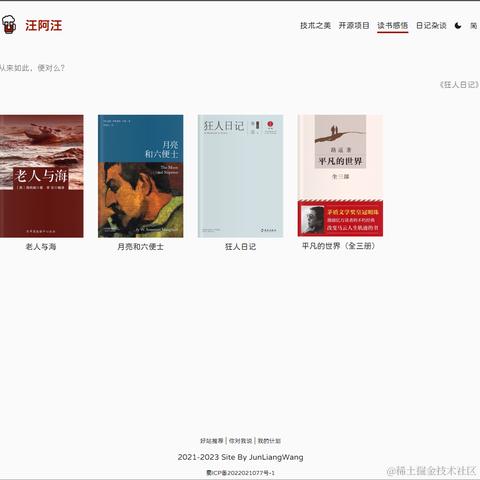Click the beer mug site logo
The height and width of the screenshot is (480, 480).
pos(9,25)
